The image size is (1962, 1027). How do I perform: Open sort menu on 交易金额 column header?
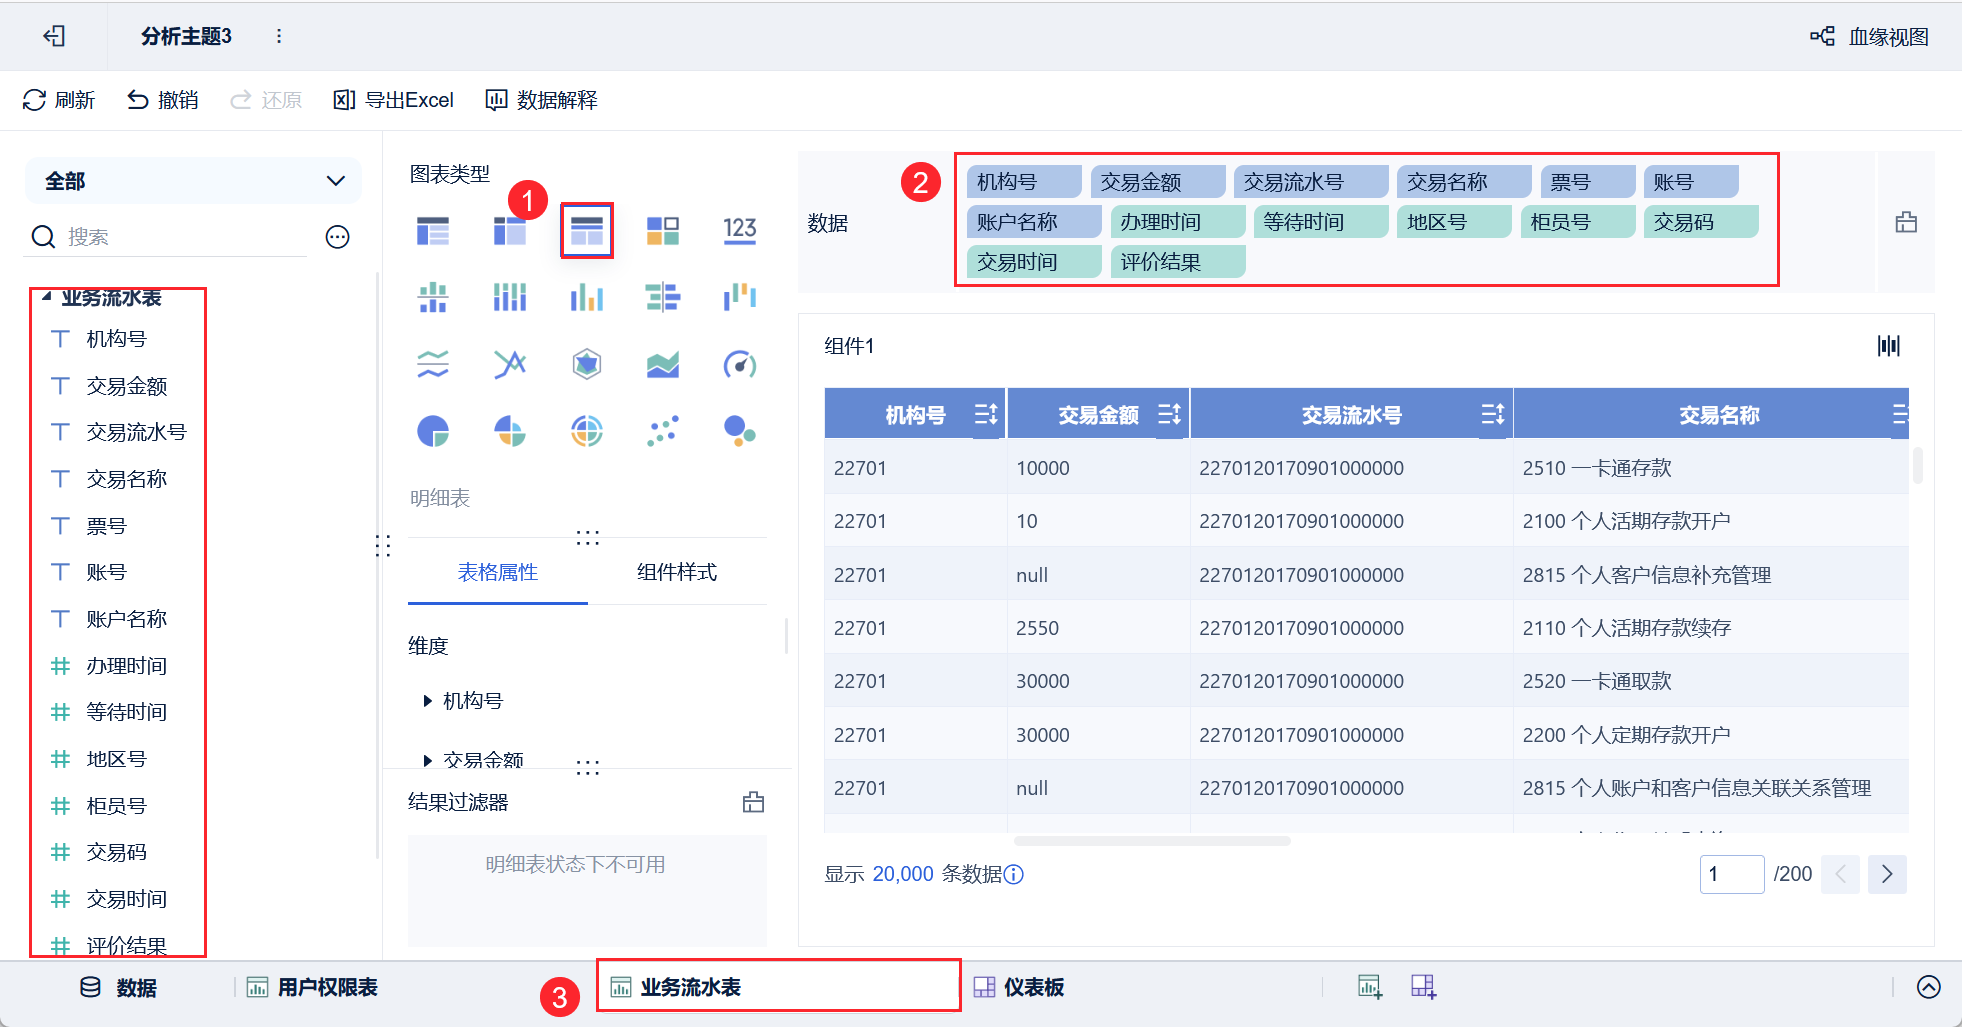click(1169, 414)
